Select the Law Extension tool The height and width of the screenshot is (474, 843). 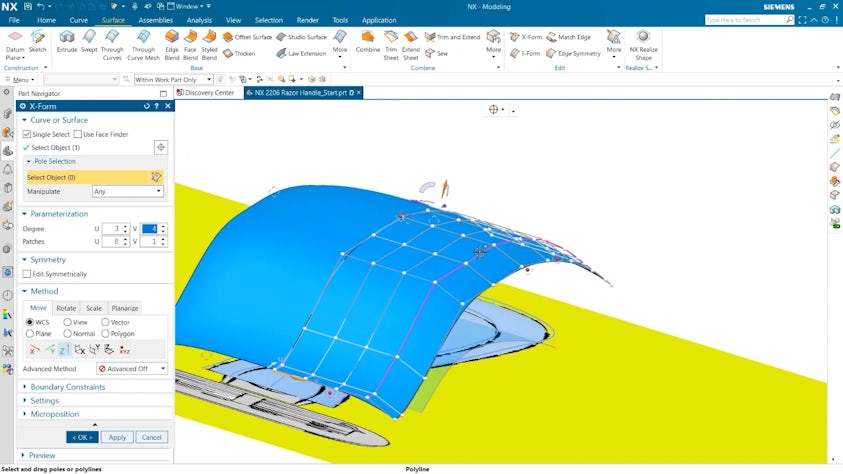(x=301, y=53)
